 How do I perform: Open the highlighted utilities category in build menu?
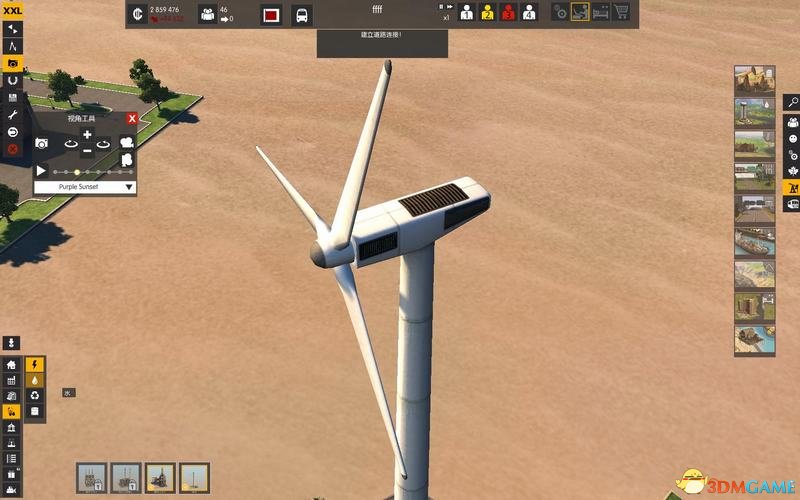[x=11, y=412]
